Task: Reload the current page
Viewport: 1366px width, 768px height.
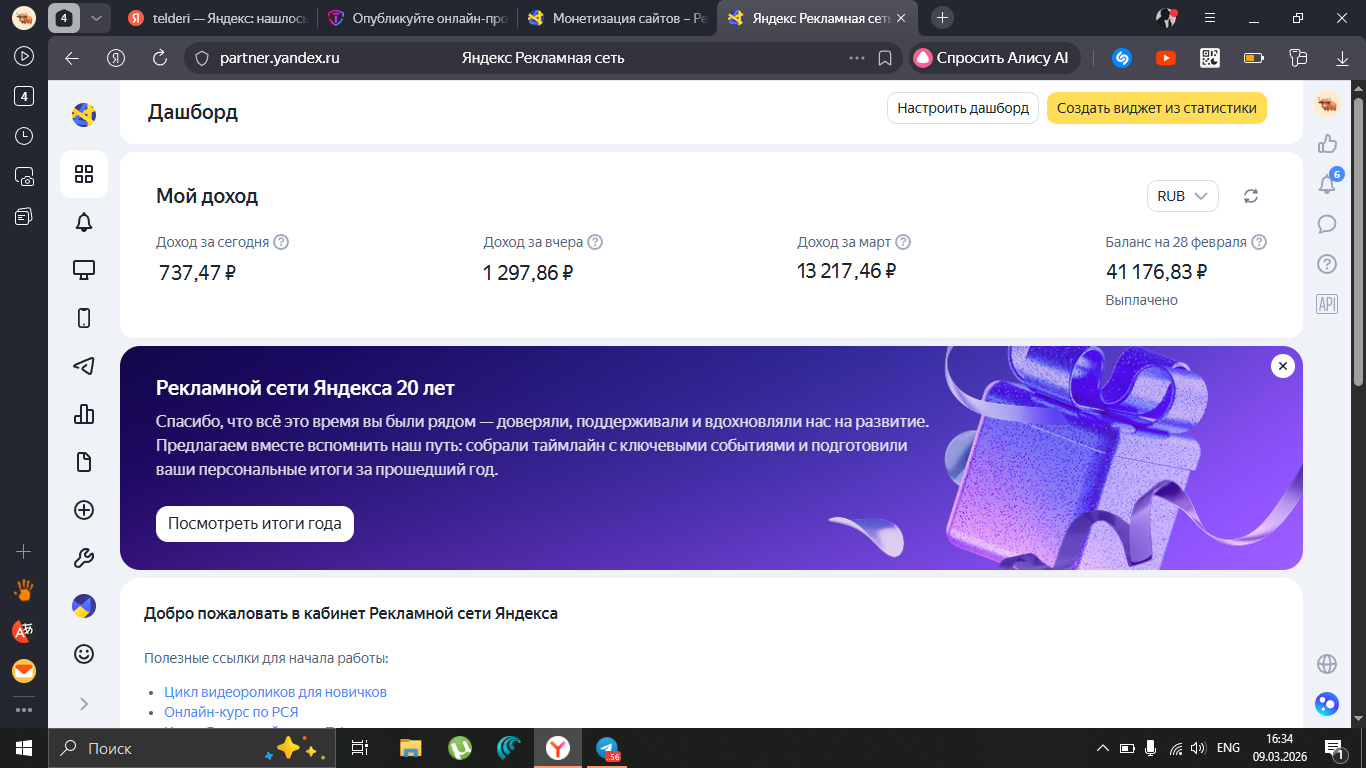Action: click(x=159, y=58)
